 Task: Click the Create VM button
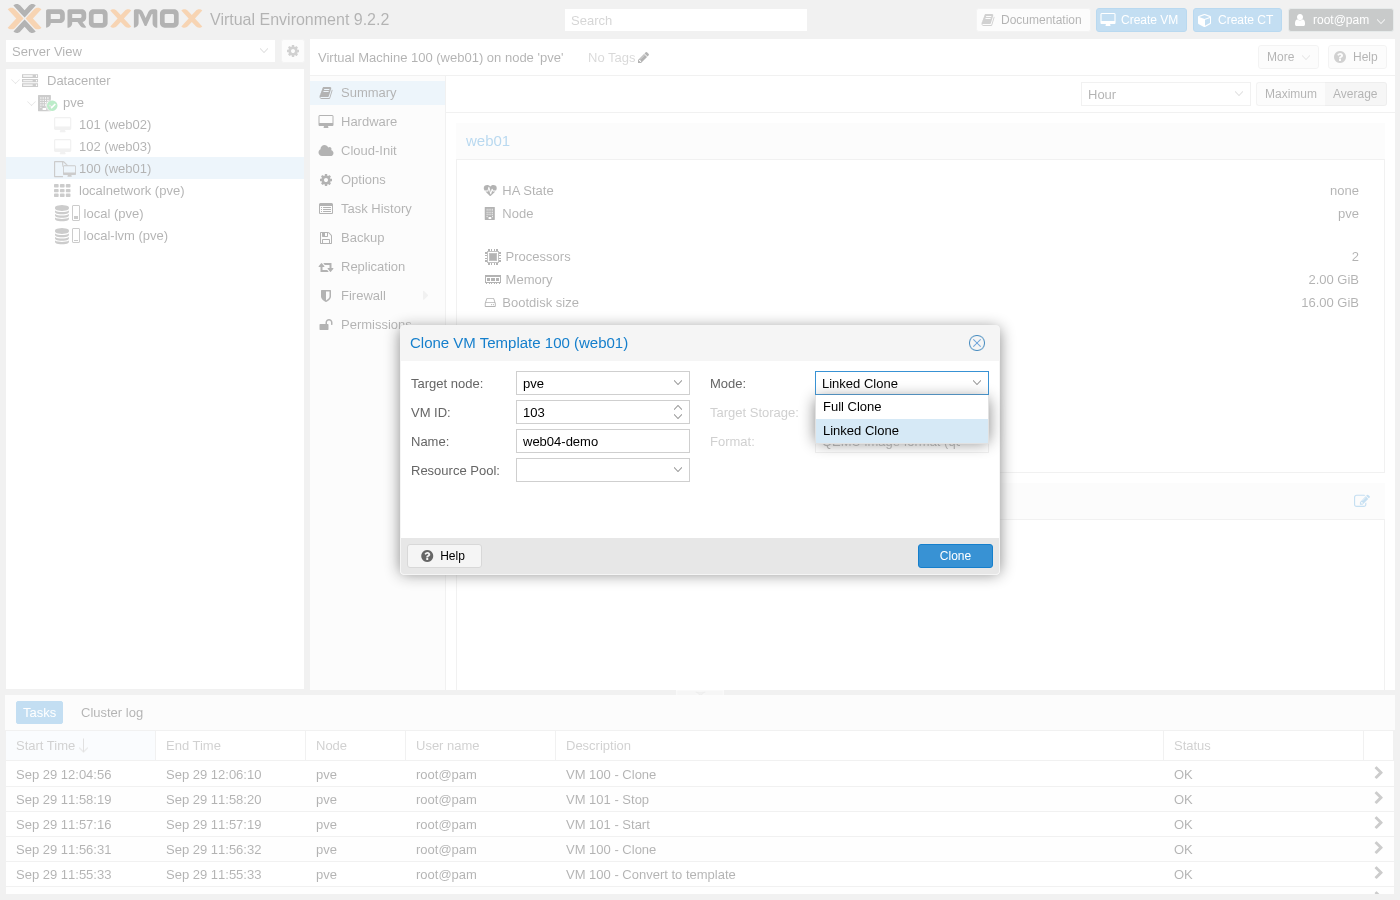[x=1141, y=20]
